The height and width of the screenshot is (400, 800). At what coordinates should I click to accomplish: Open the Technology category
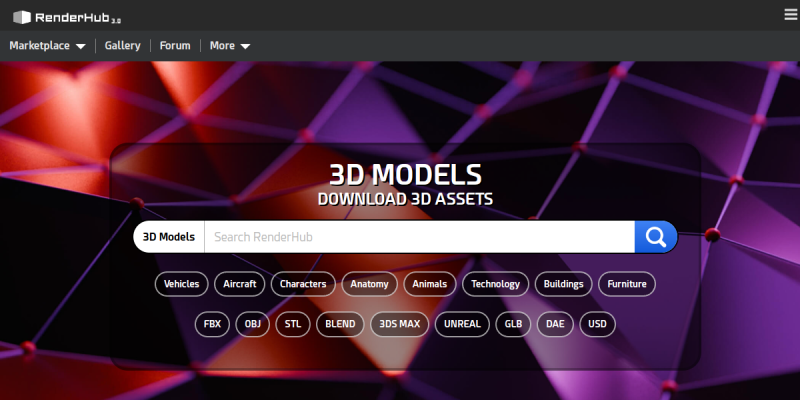click(x=495, y=284)
